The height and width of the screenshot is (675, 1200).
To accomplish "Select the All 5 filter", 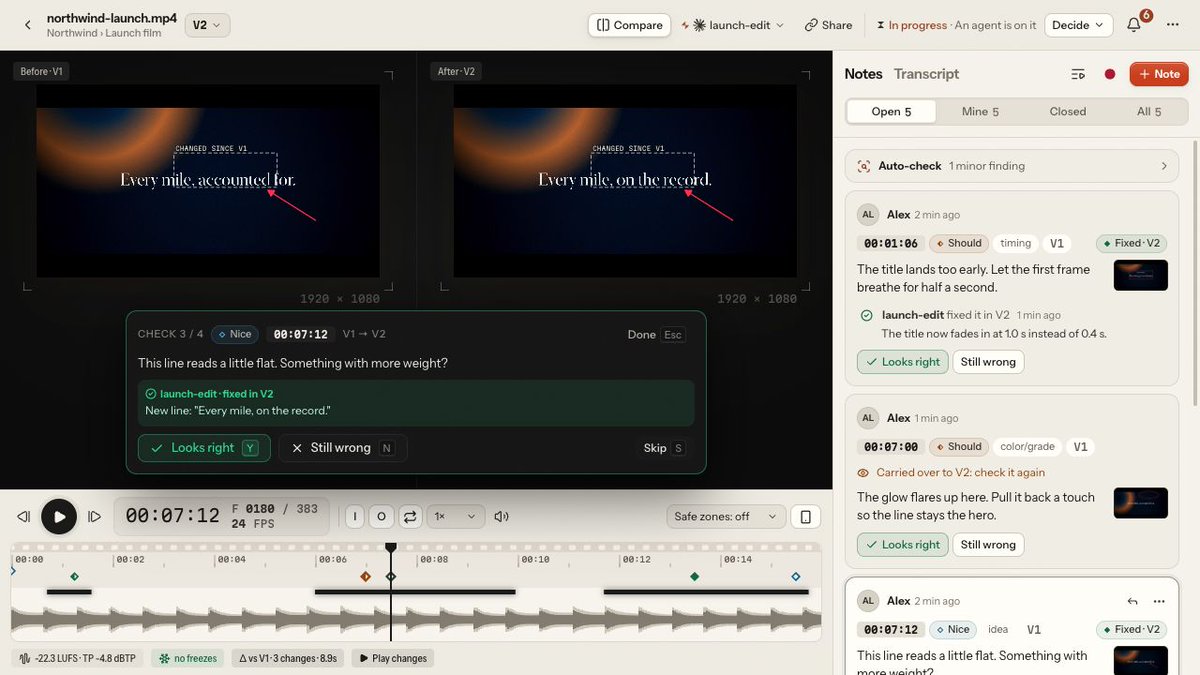I will [1149, 111].
